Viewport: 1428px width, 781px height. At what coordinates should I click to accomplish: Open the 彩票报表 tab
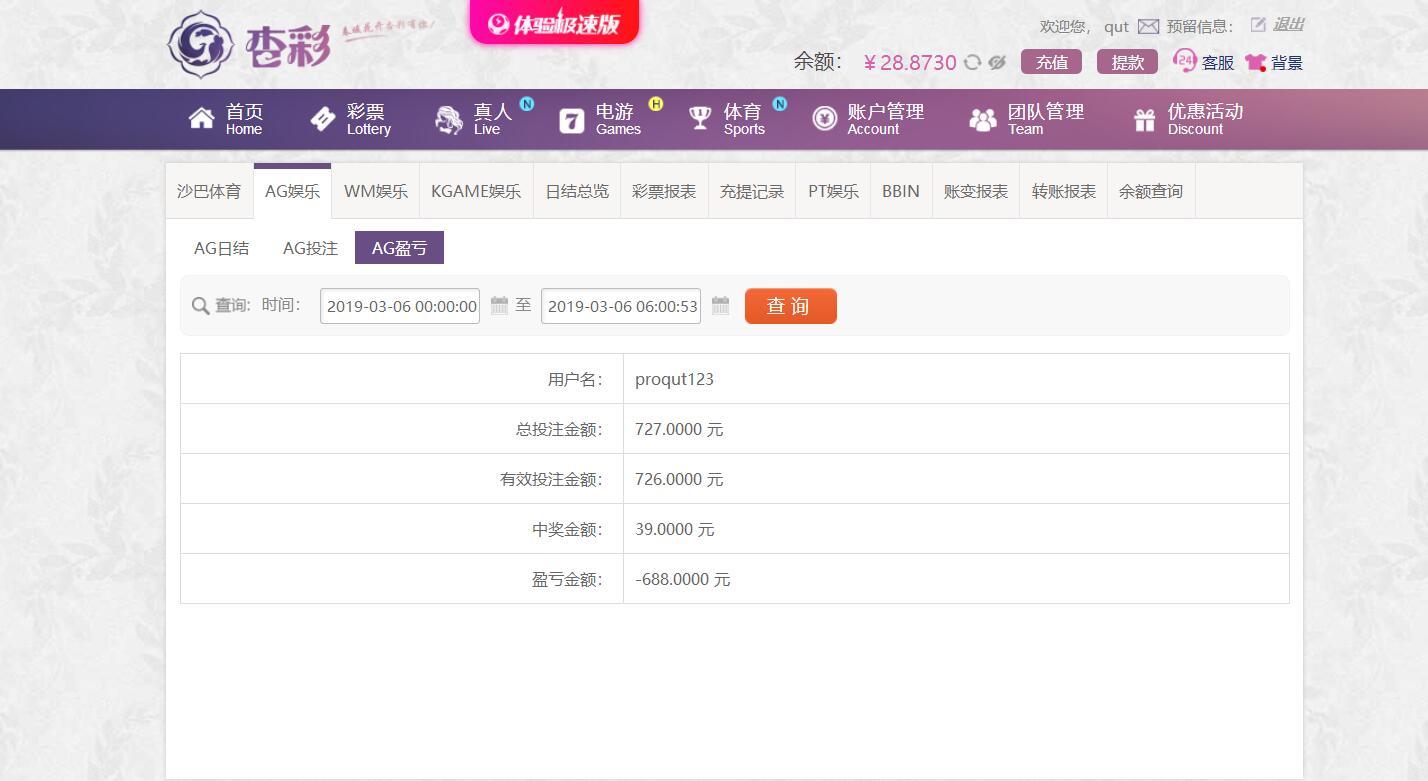click(664, 191)
